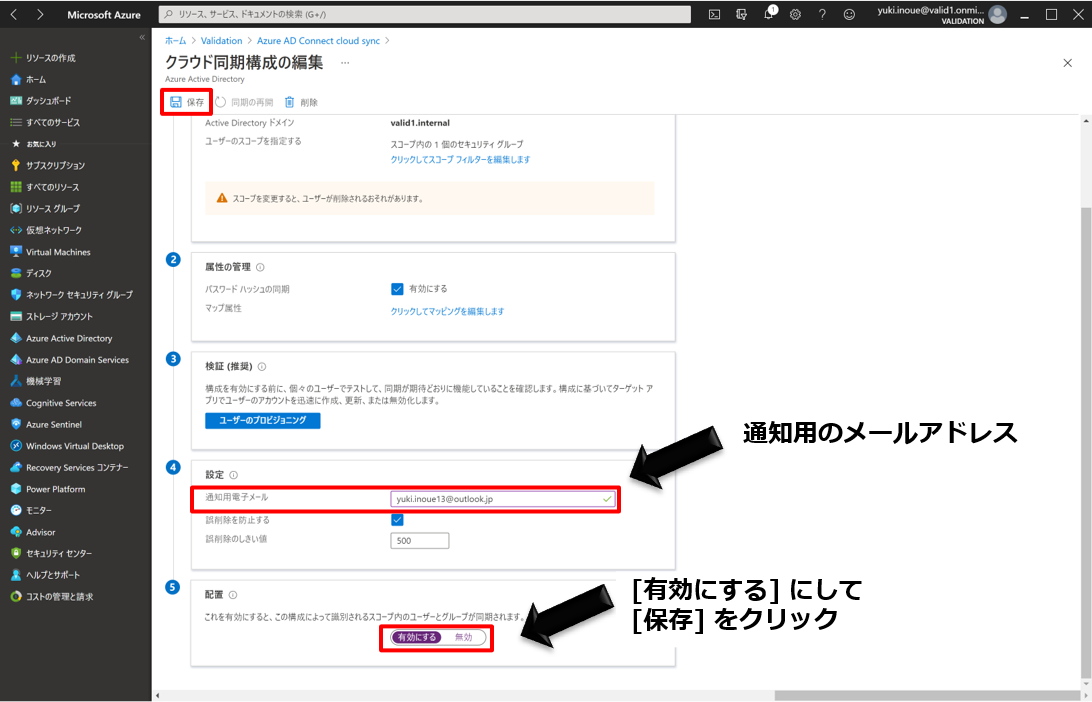
Task: Click クリックしてマッピングを編集します link
Action: pyautogui.click(x=447, y=311)
